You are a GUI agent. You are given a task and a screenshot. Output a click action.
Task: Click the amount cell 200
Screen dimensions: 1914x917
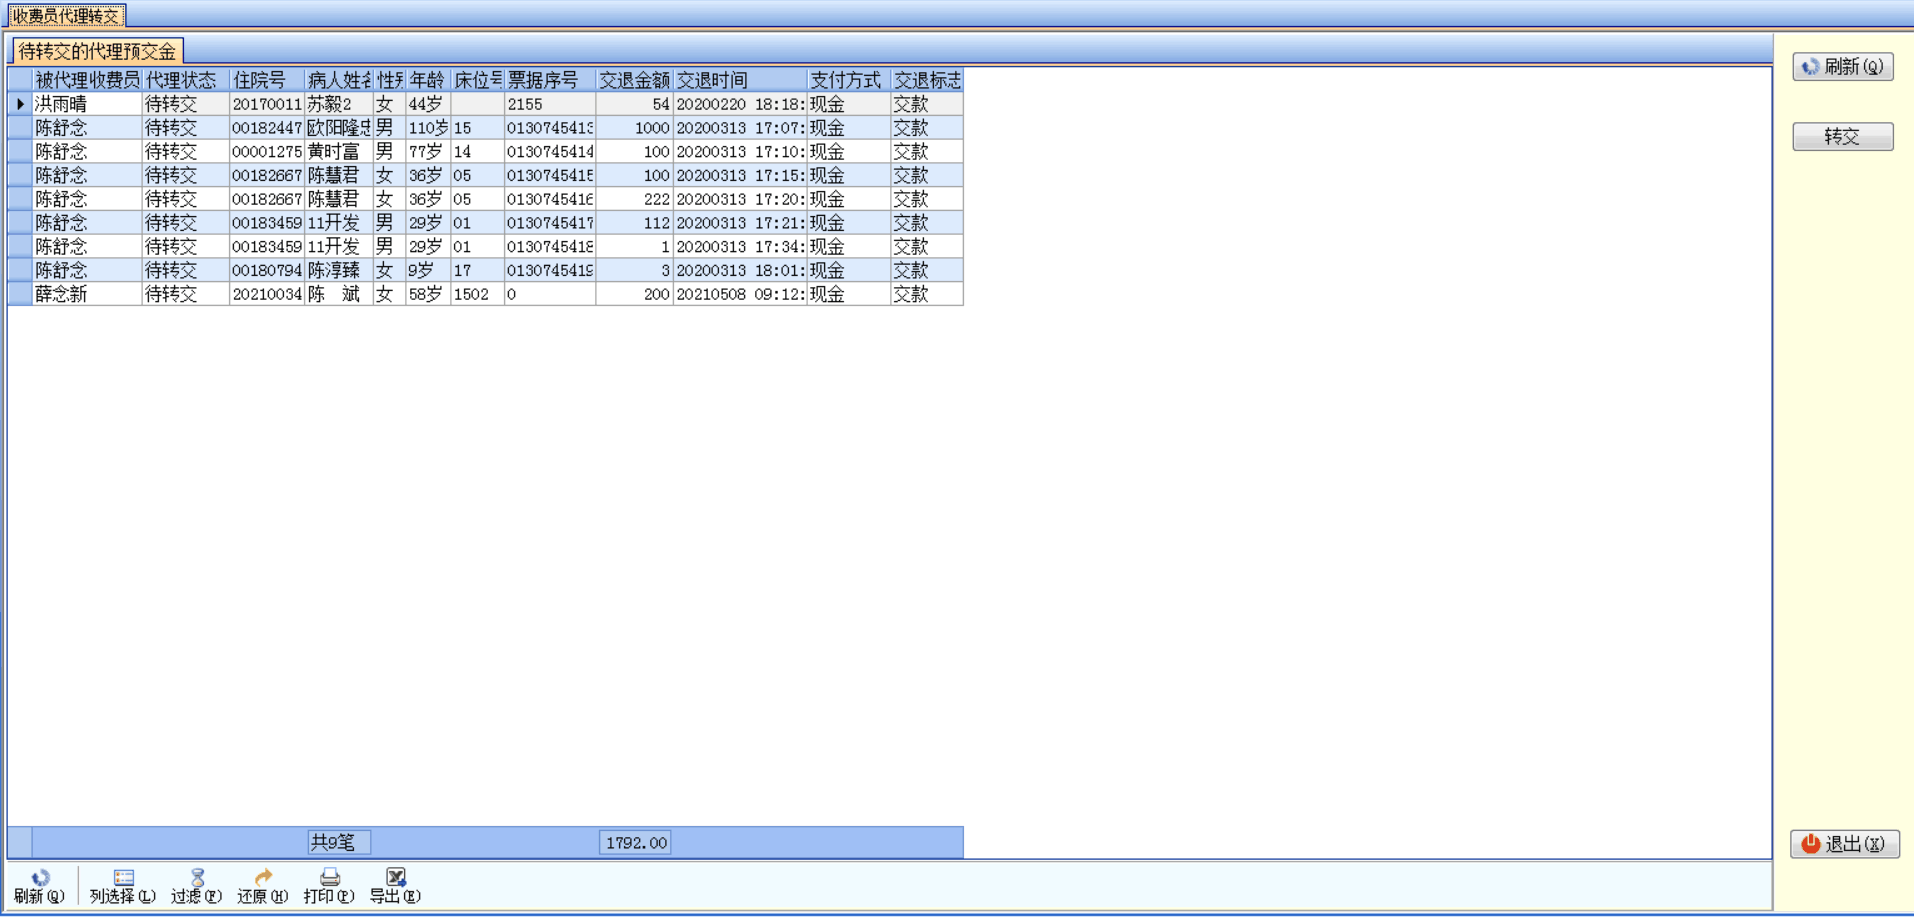tap(634, 294)
